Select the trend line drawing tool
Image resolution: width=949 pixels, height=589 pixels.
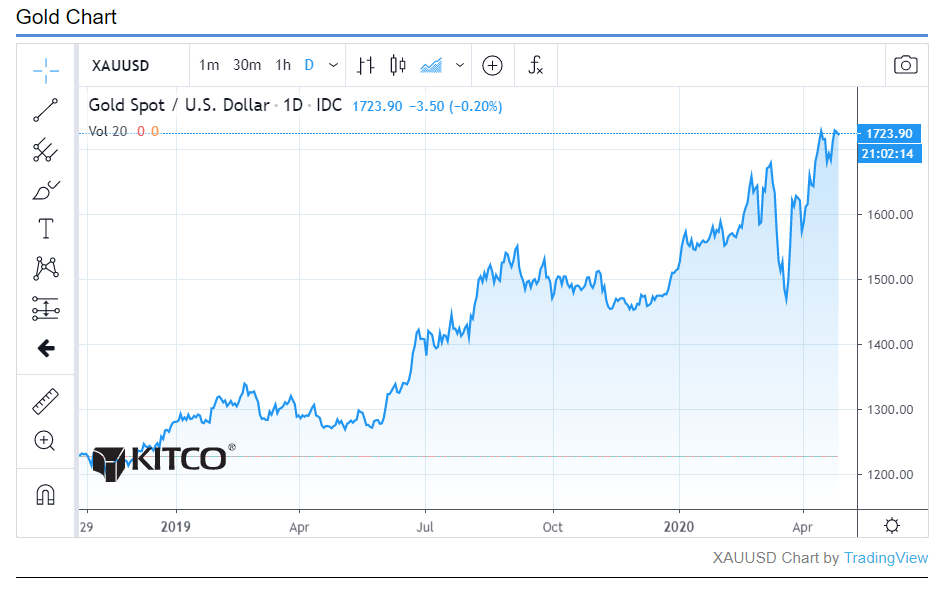(x=46, y=110)
